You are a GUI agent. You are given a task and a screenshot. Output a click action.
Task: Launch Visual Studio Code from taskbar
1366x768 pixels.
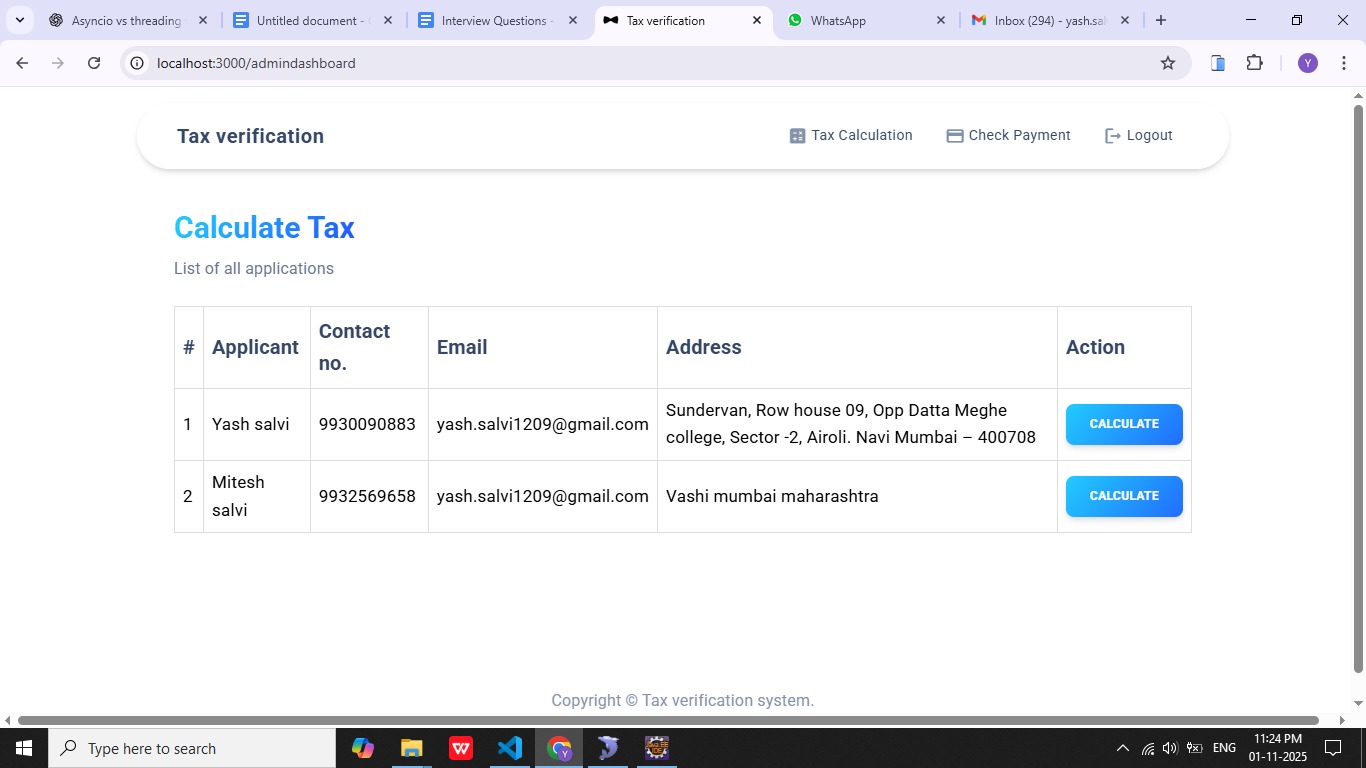(x=509, y=748)
